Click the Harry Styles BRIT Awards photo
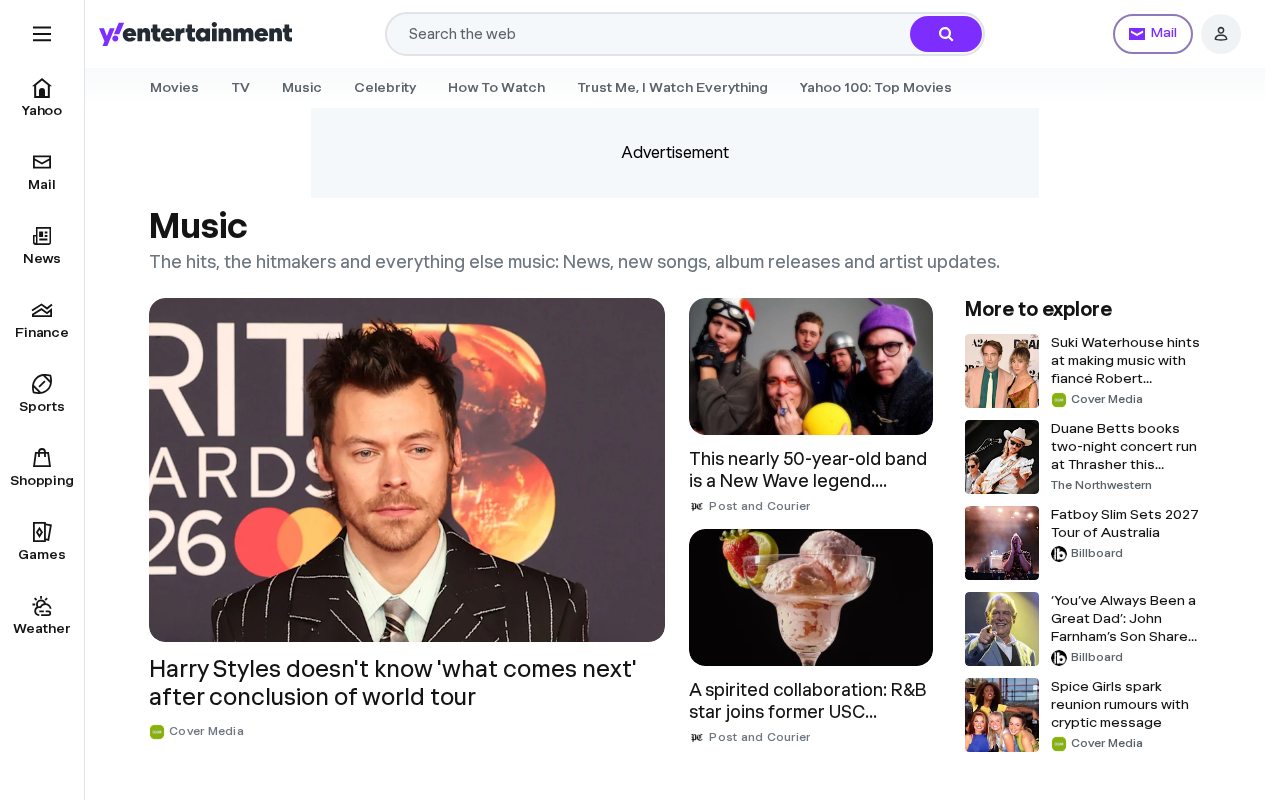The image size is (1280, 800). (407, 470)
